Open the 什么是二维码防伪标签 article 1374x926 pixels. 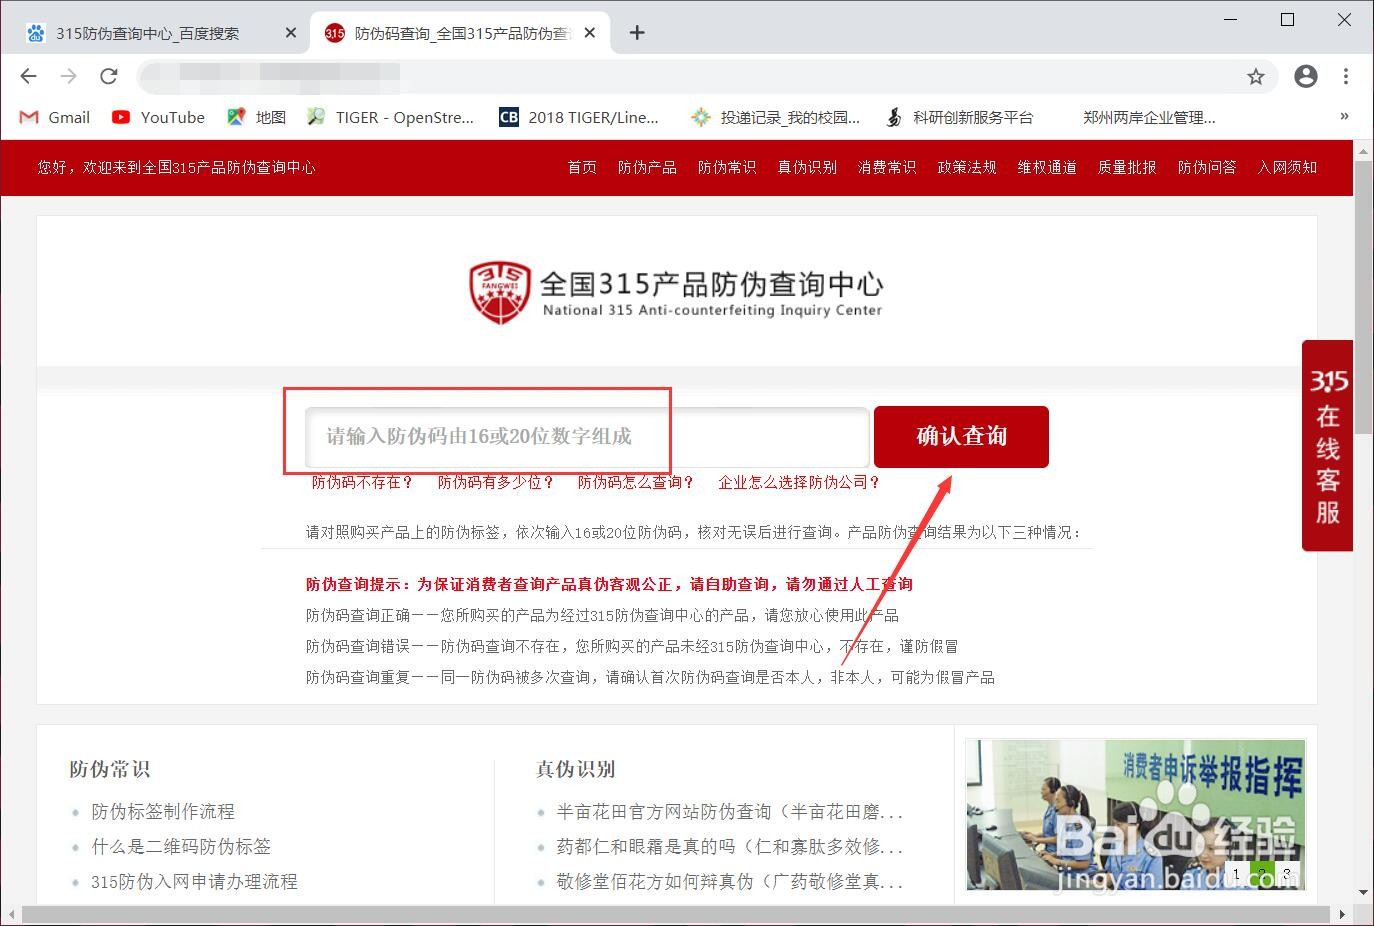(x=181, y=846)
